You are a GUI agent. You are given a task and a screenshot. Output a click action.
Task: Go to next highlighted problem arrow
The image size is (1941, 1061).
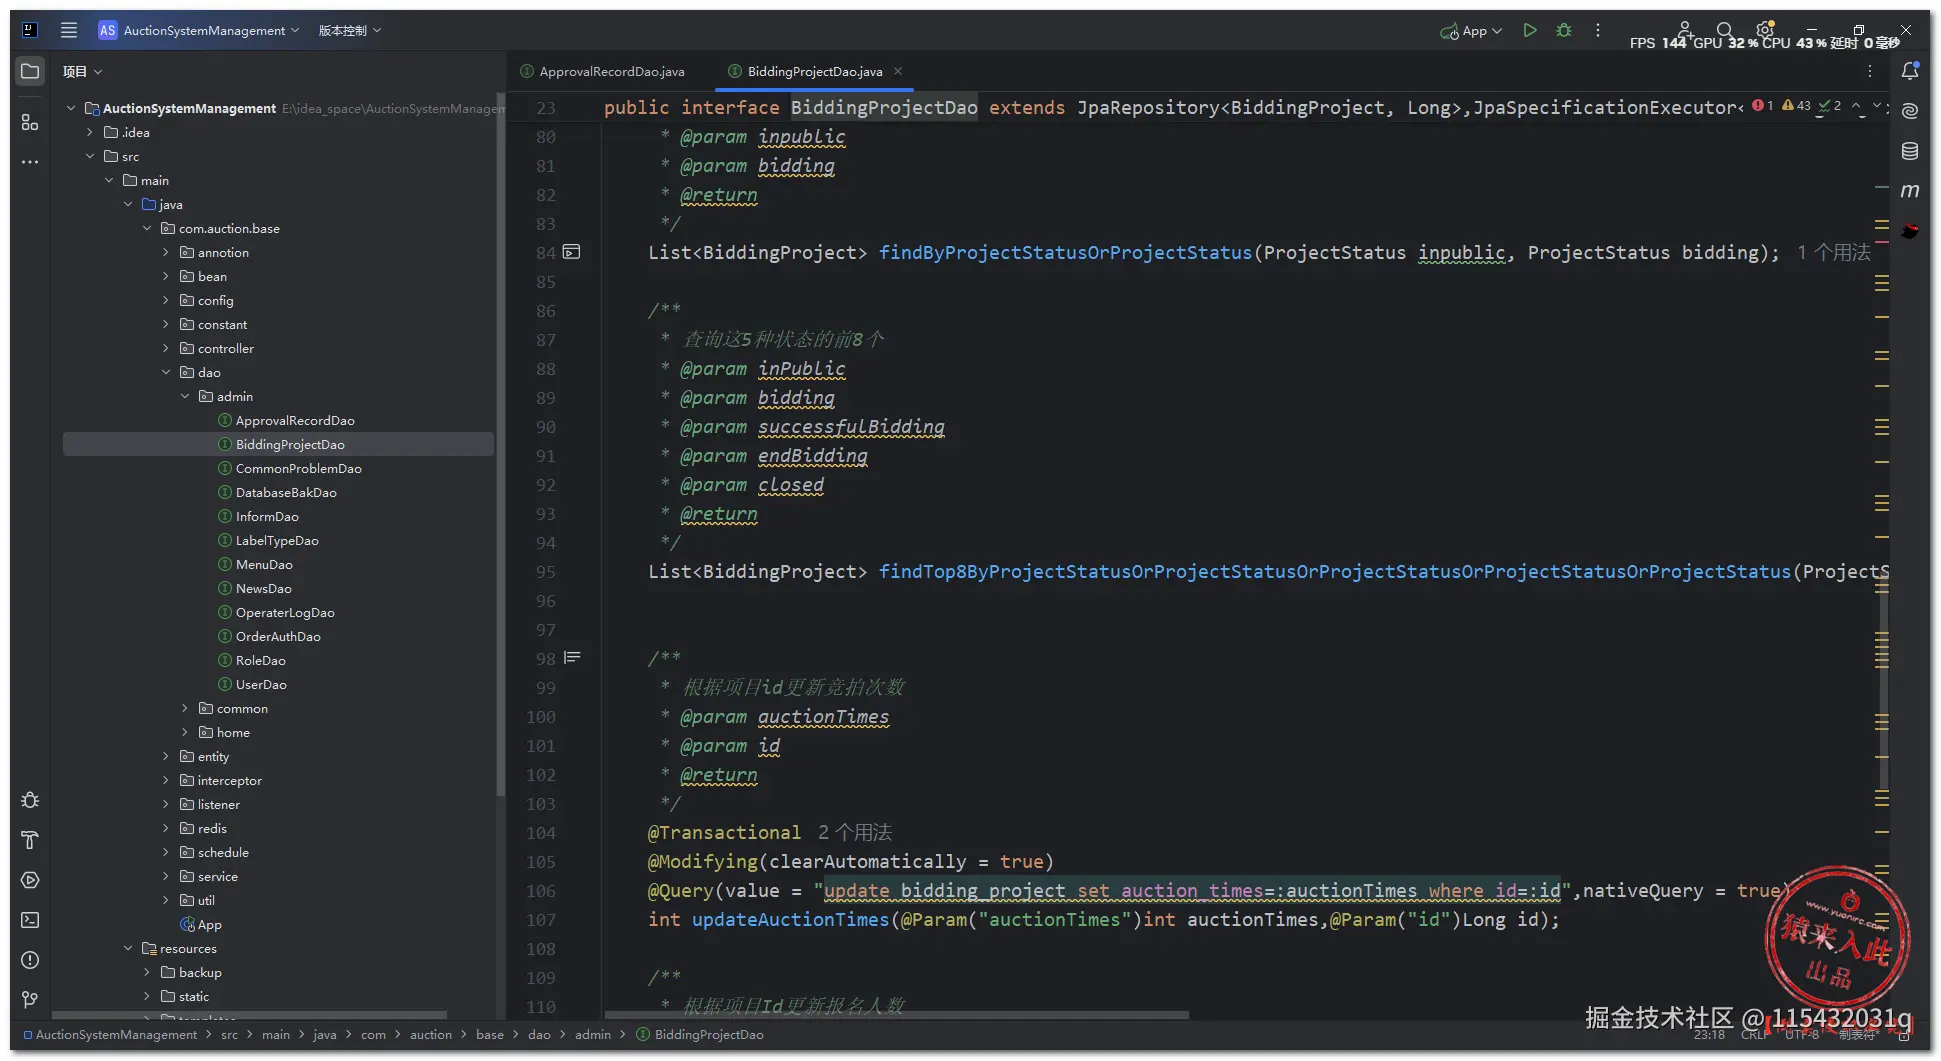(1877, 106)
